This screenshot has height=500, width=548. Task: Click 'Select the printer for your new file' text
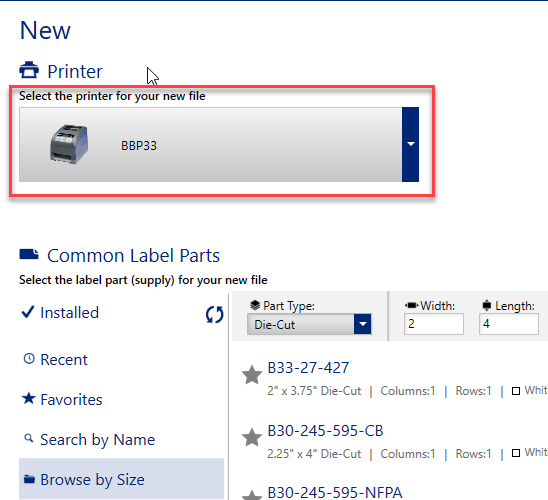[112, 96]
